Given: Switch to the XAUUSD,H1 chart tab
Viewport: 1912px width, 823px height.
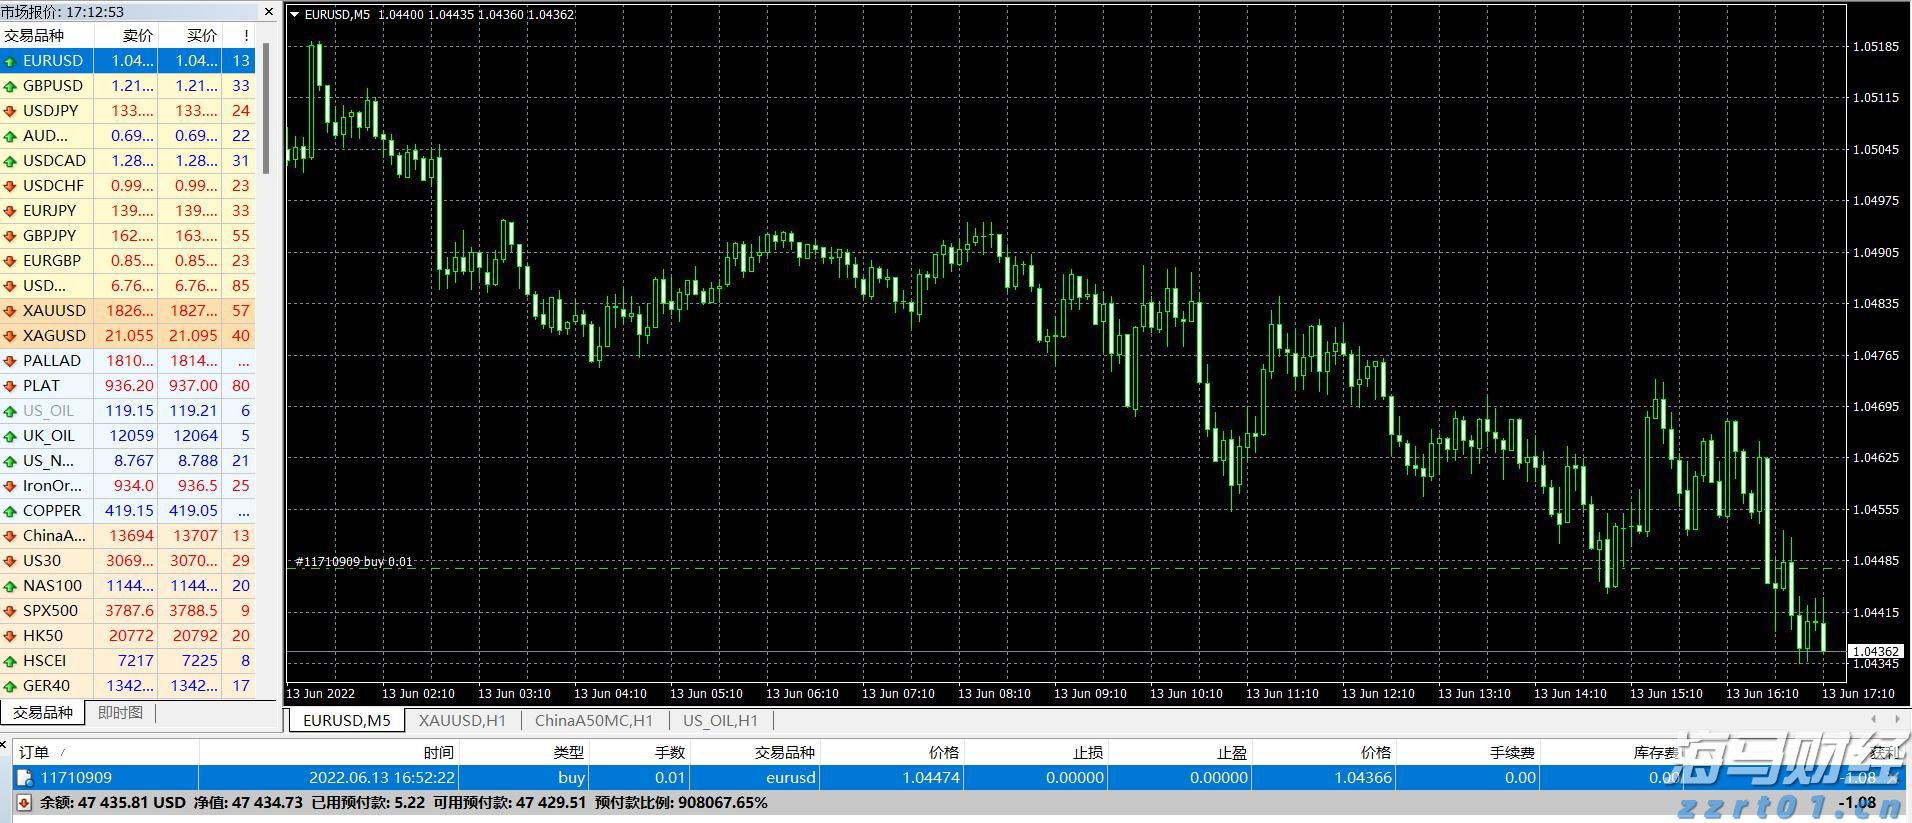Looking at the screenshot, I should point(462,720).
